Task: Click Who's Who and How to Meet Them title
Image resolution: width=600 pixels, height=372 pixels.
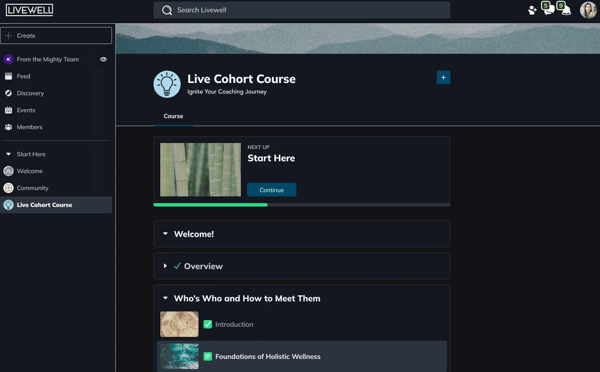Action: pos(247,299)
